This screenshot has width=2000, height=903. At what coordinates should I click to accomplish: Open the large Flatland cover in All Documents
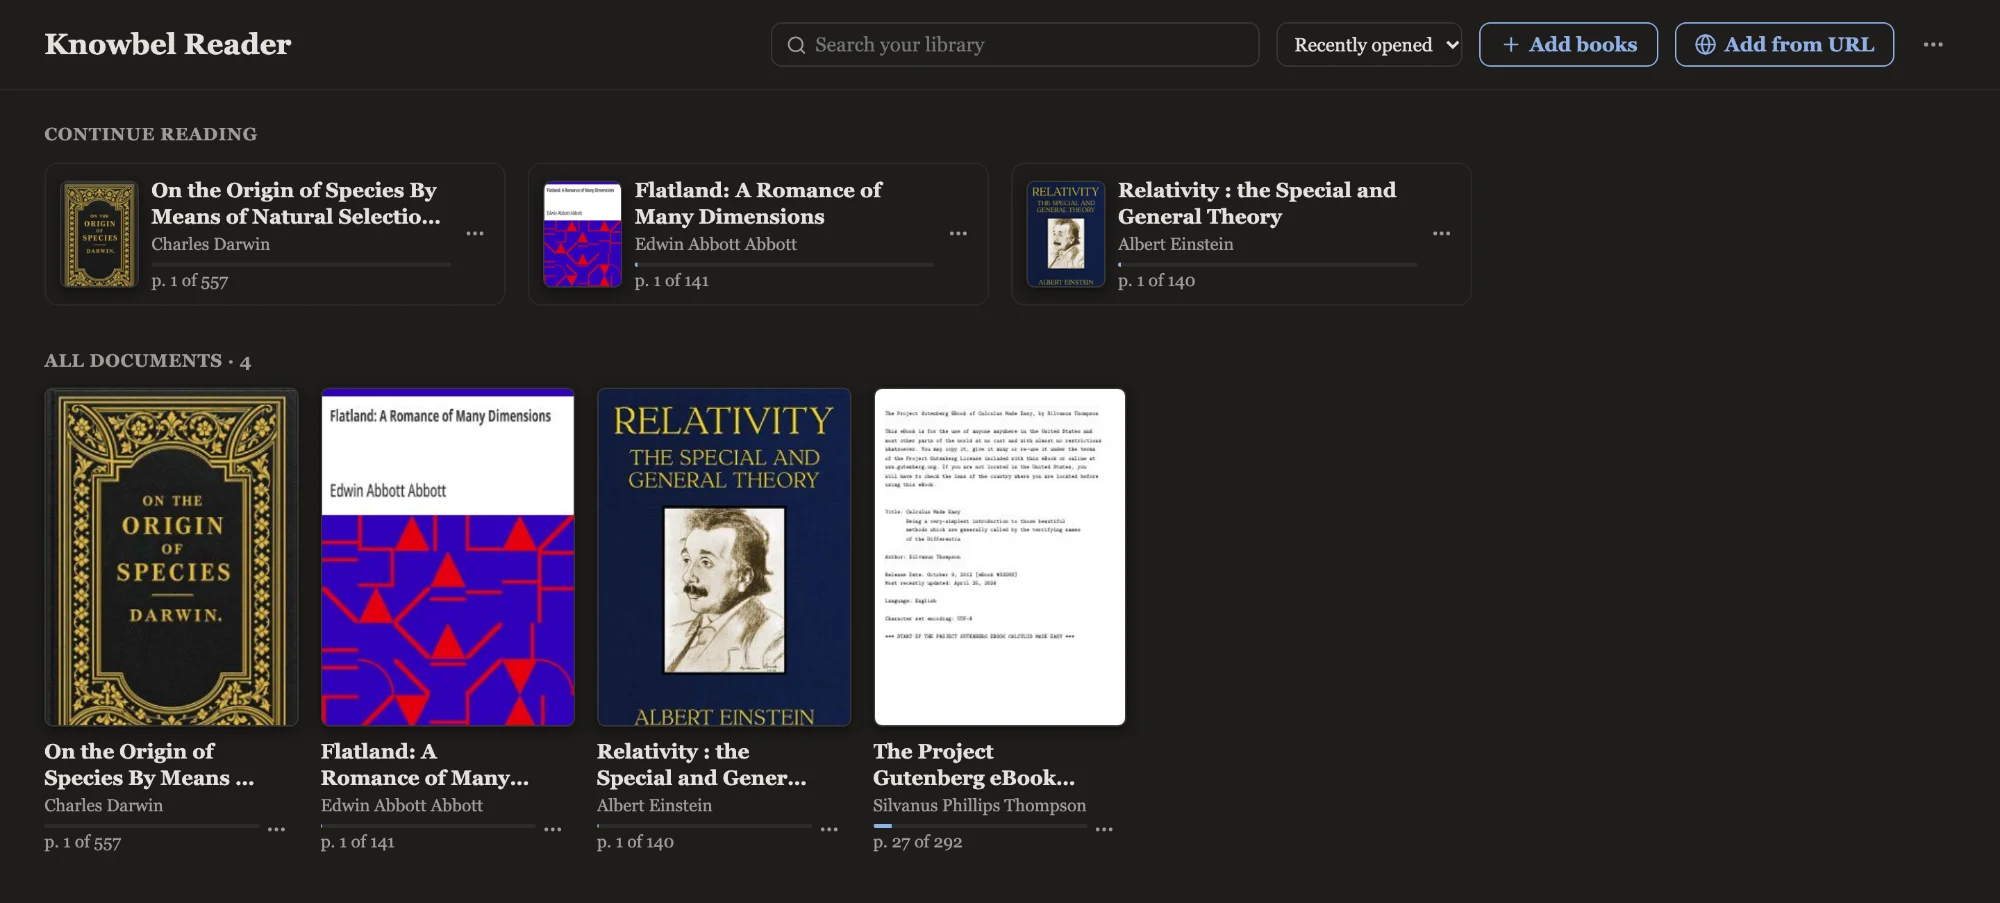coord(448,557)
